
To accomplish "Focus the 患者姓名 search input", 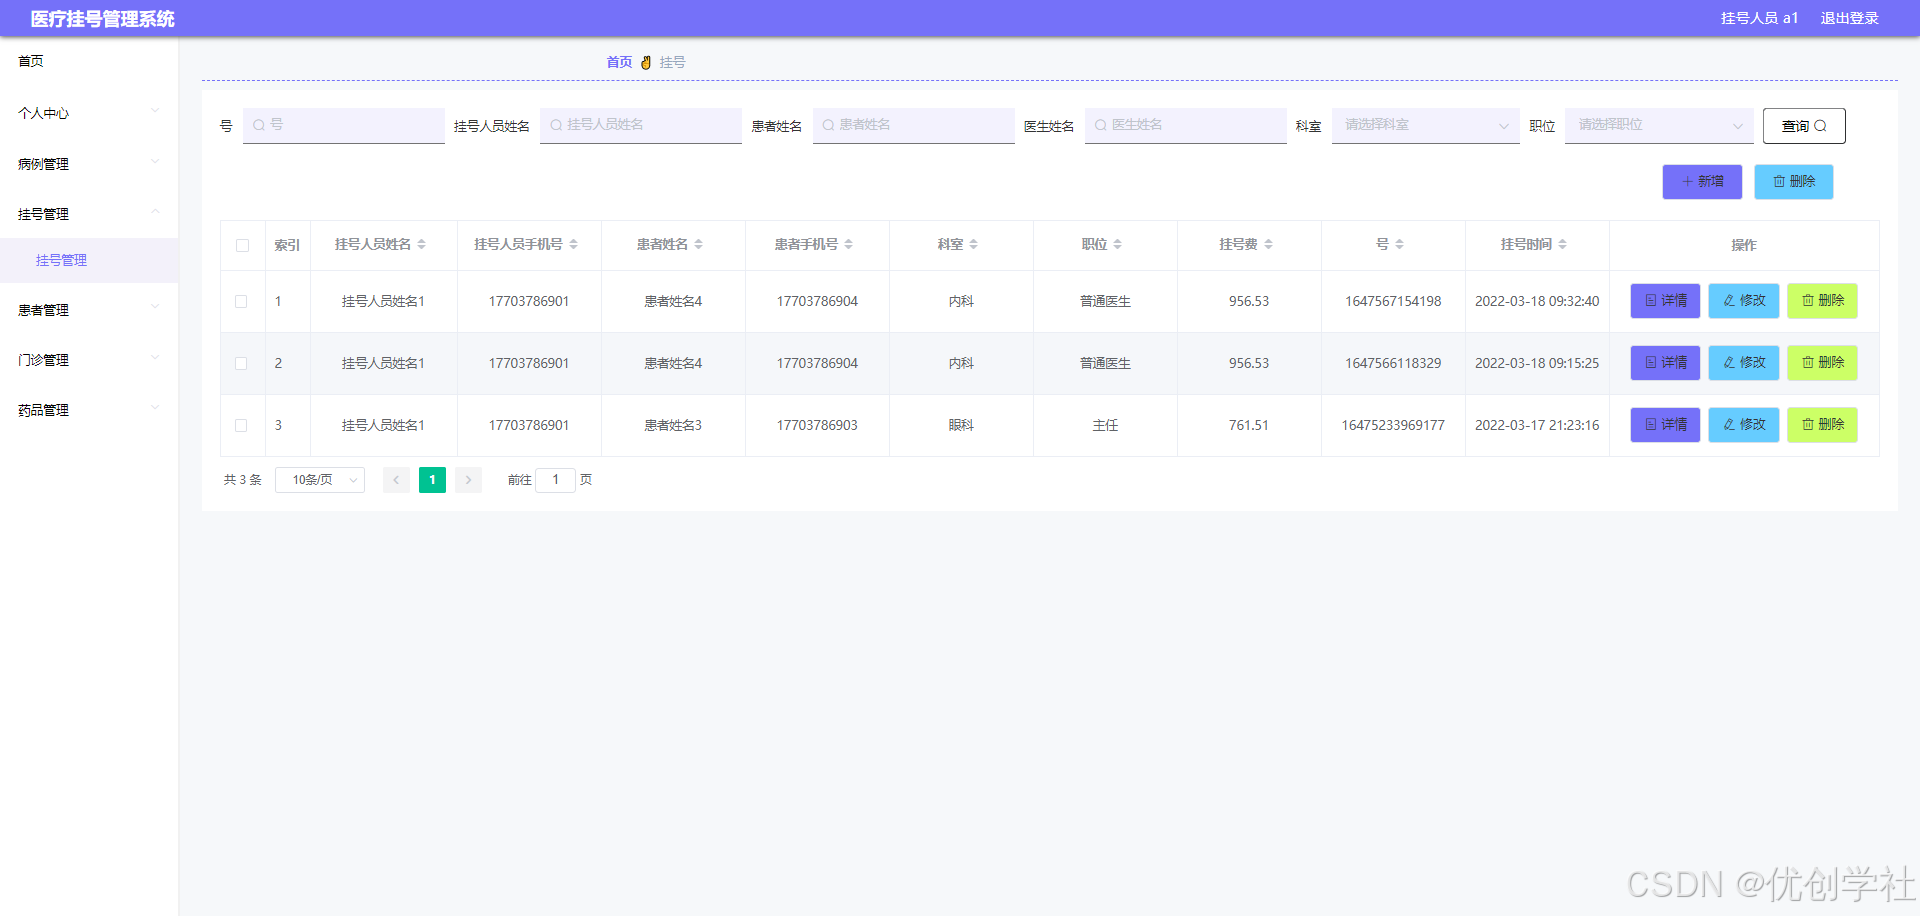I will pos(914,125).
